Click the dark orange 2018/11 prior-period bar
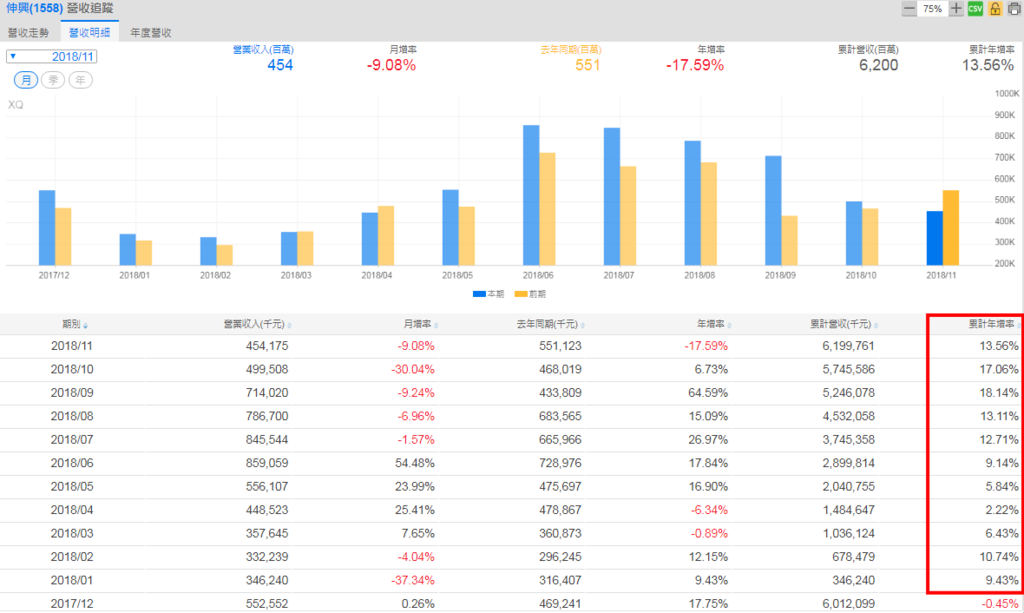 click(x=951, y=228)
